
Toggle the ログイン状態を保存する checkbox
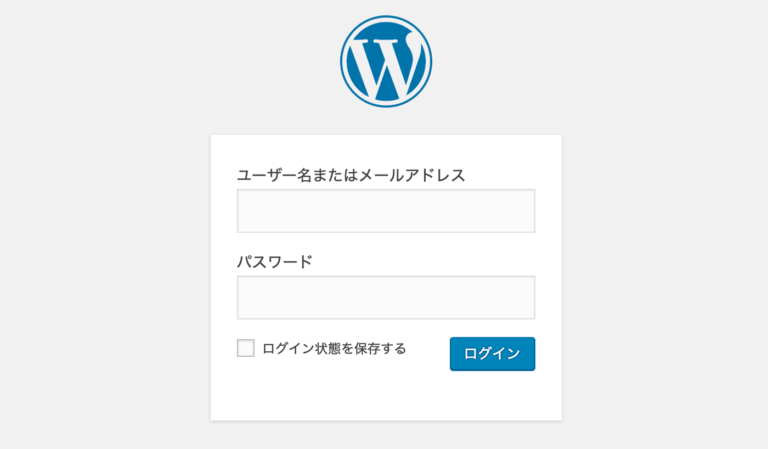(x=246, y=348)
